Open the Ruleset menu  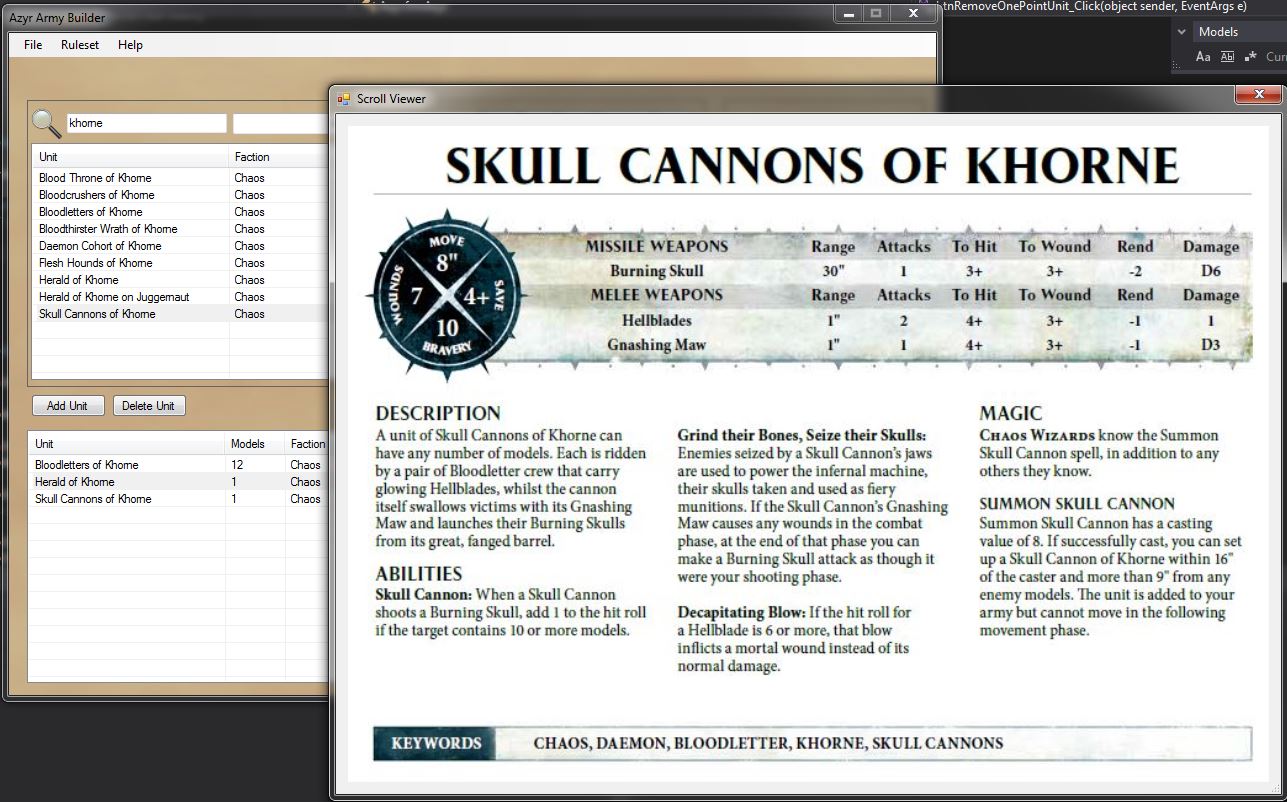pos(80,45)
